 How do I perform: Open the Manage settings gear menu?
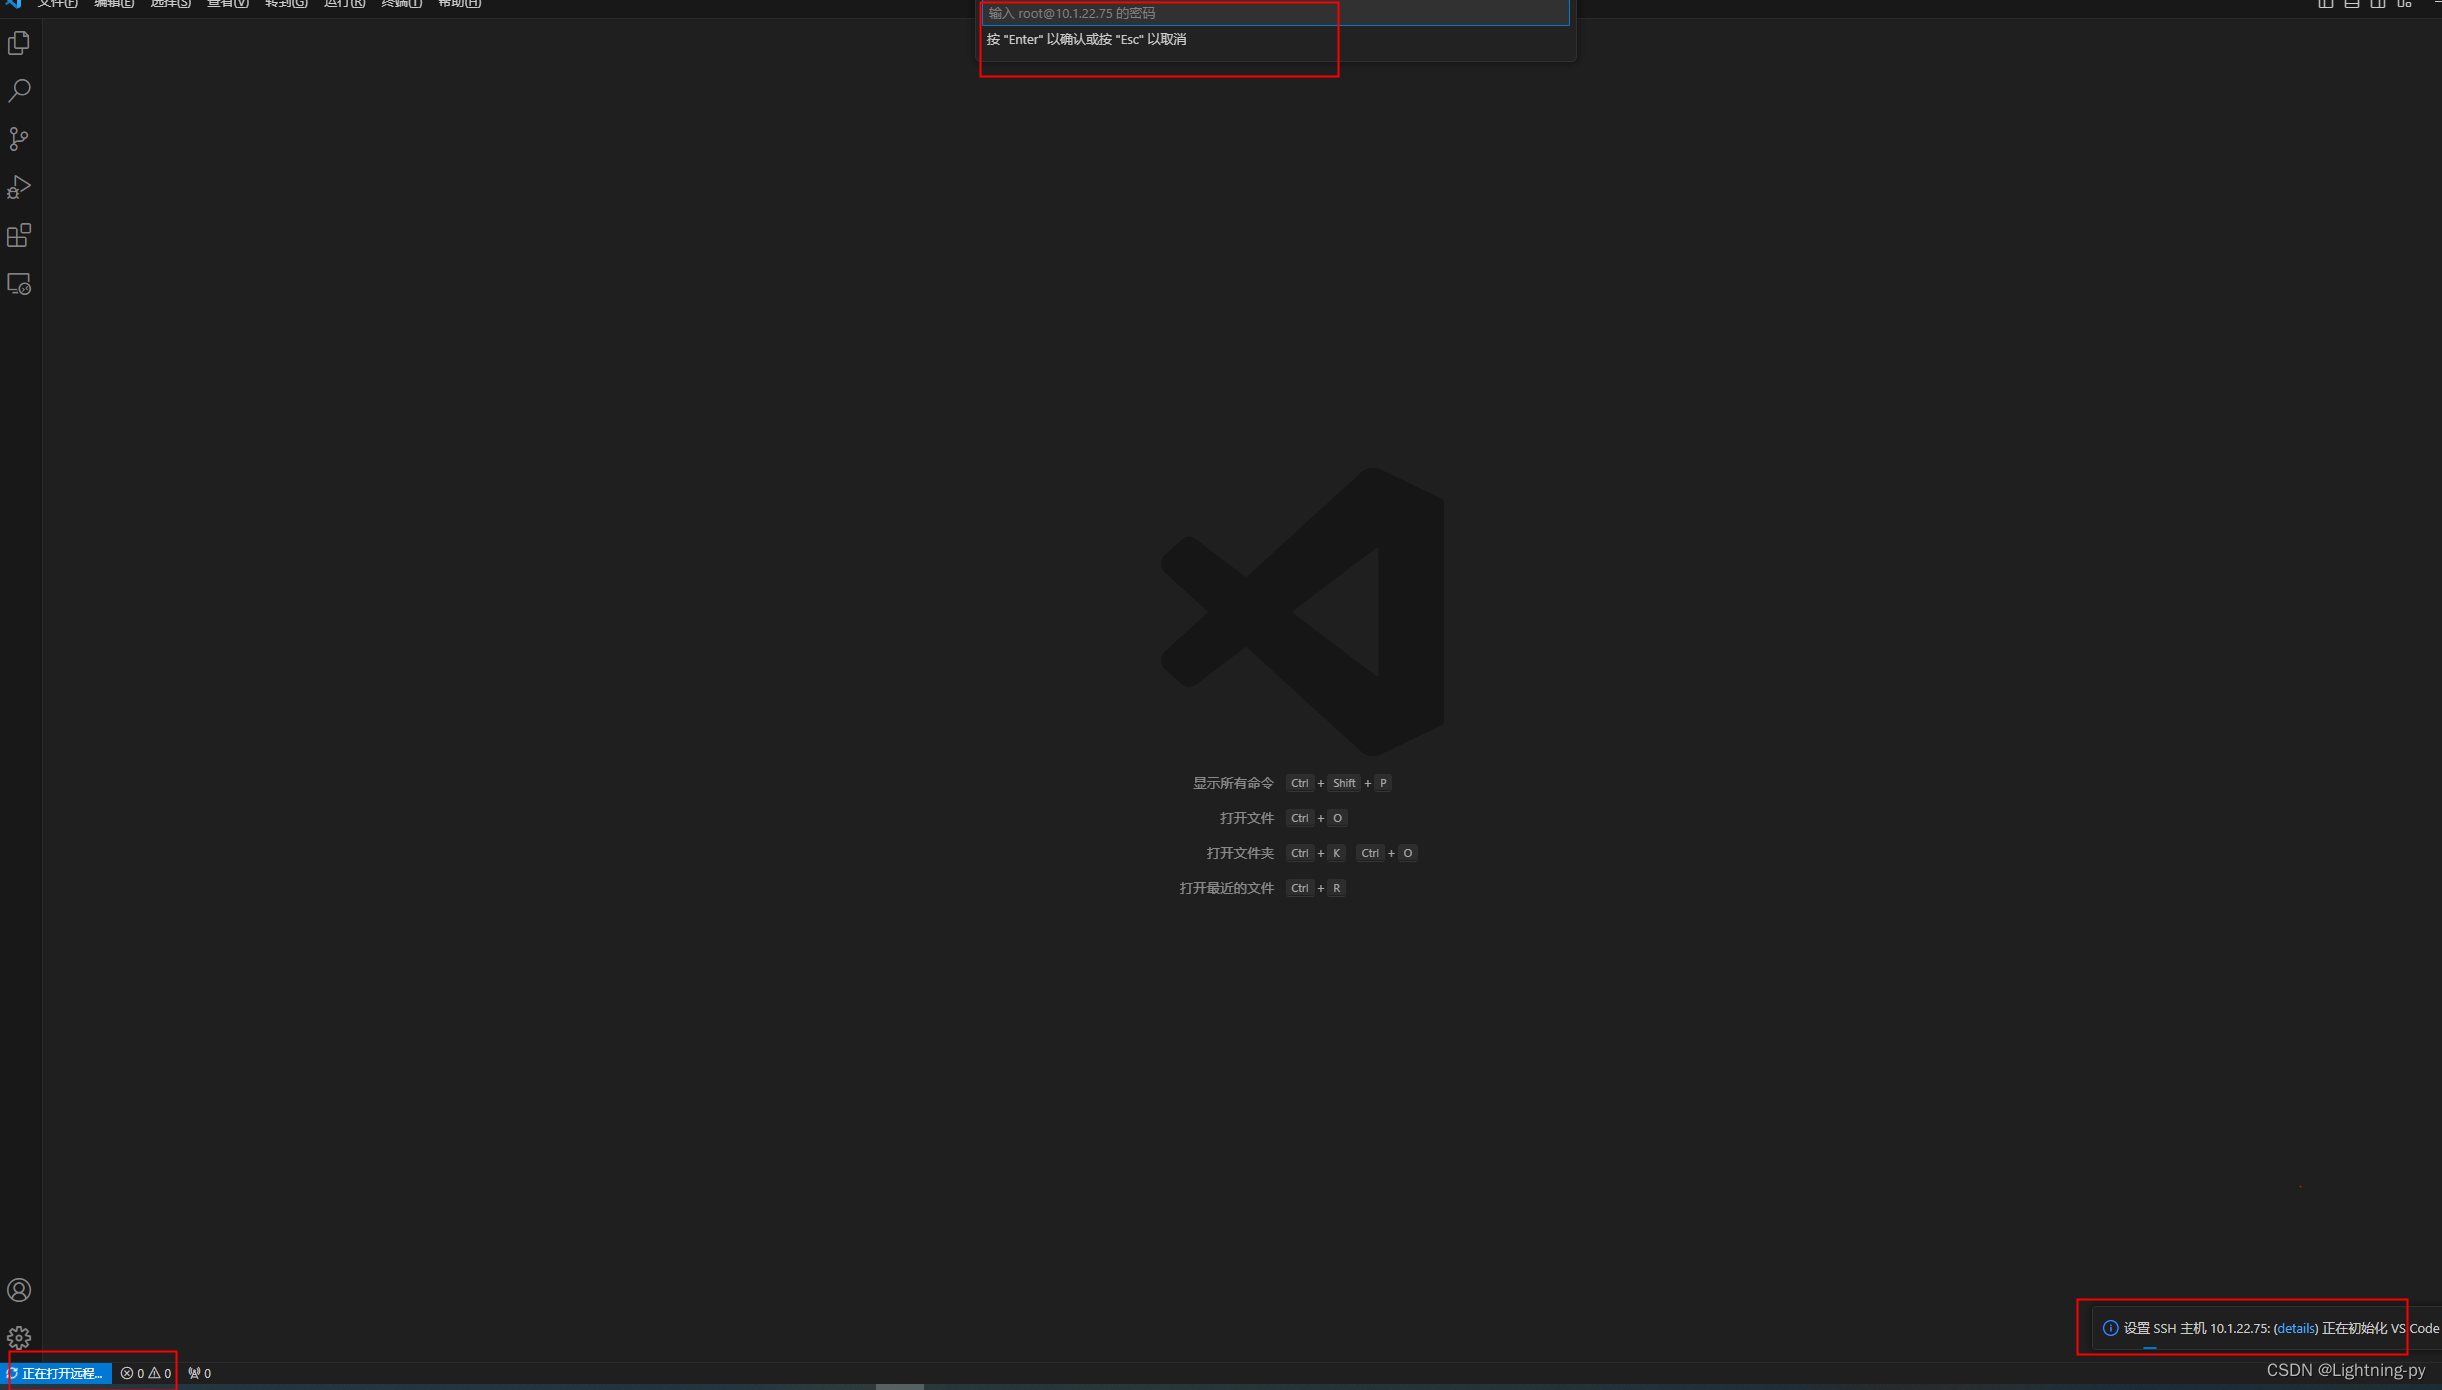19,1338
